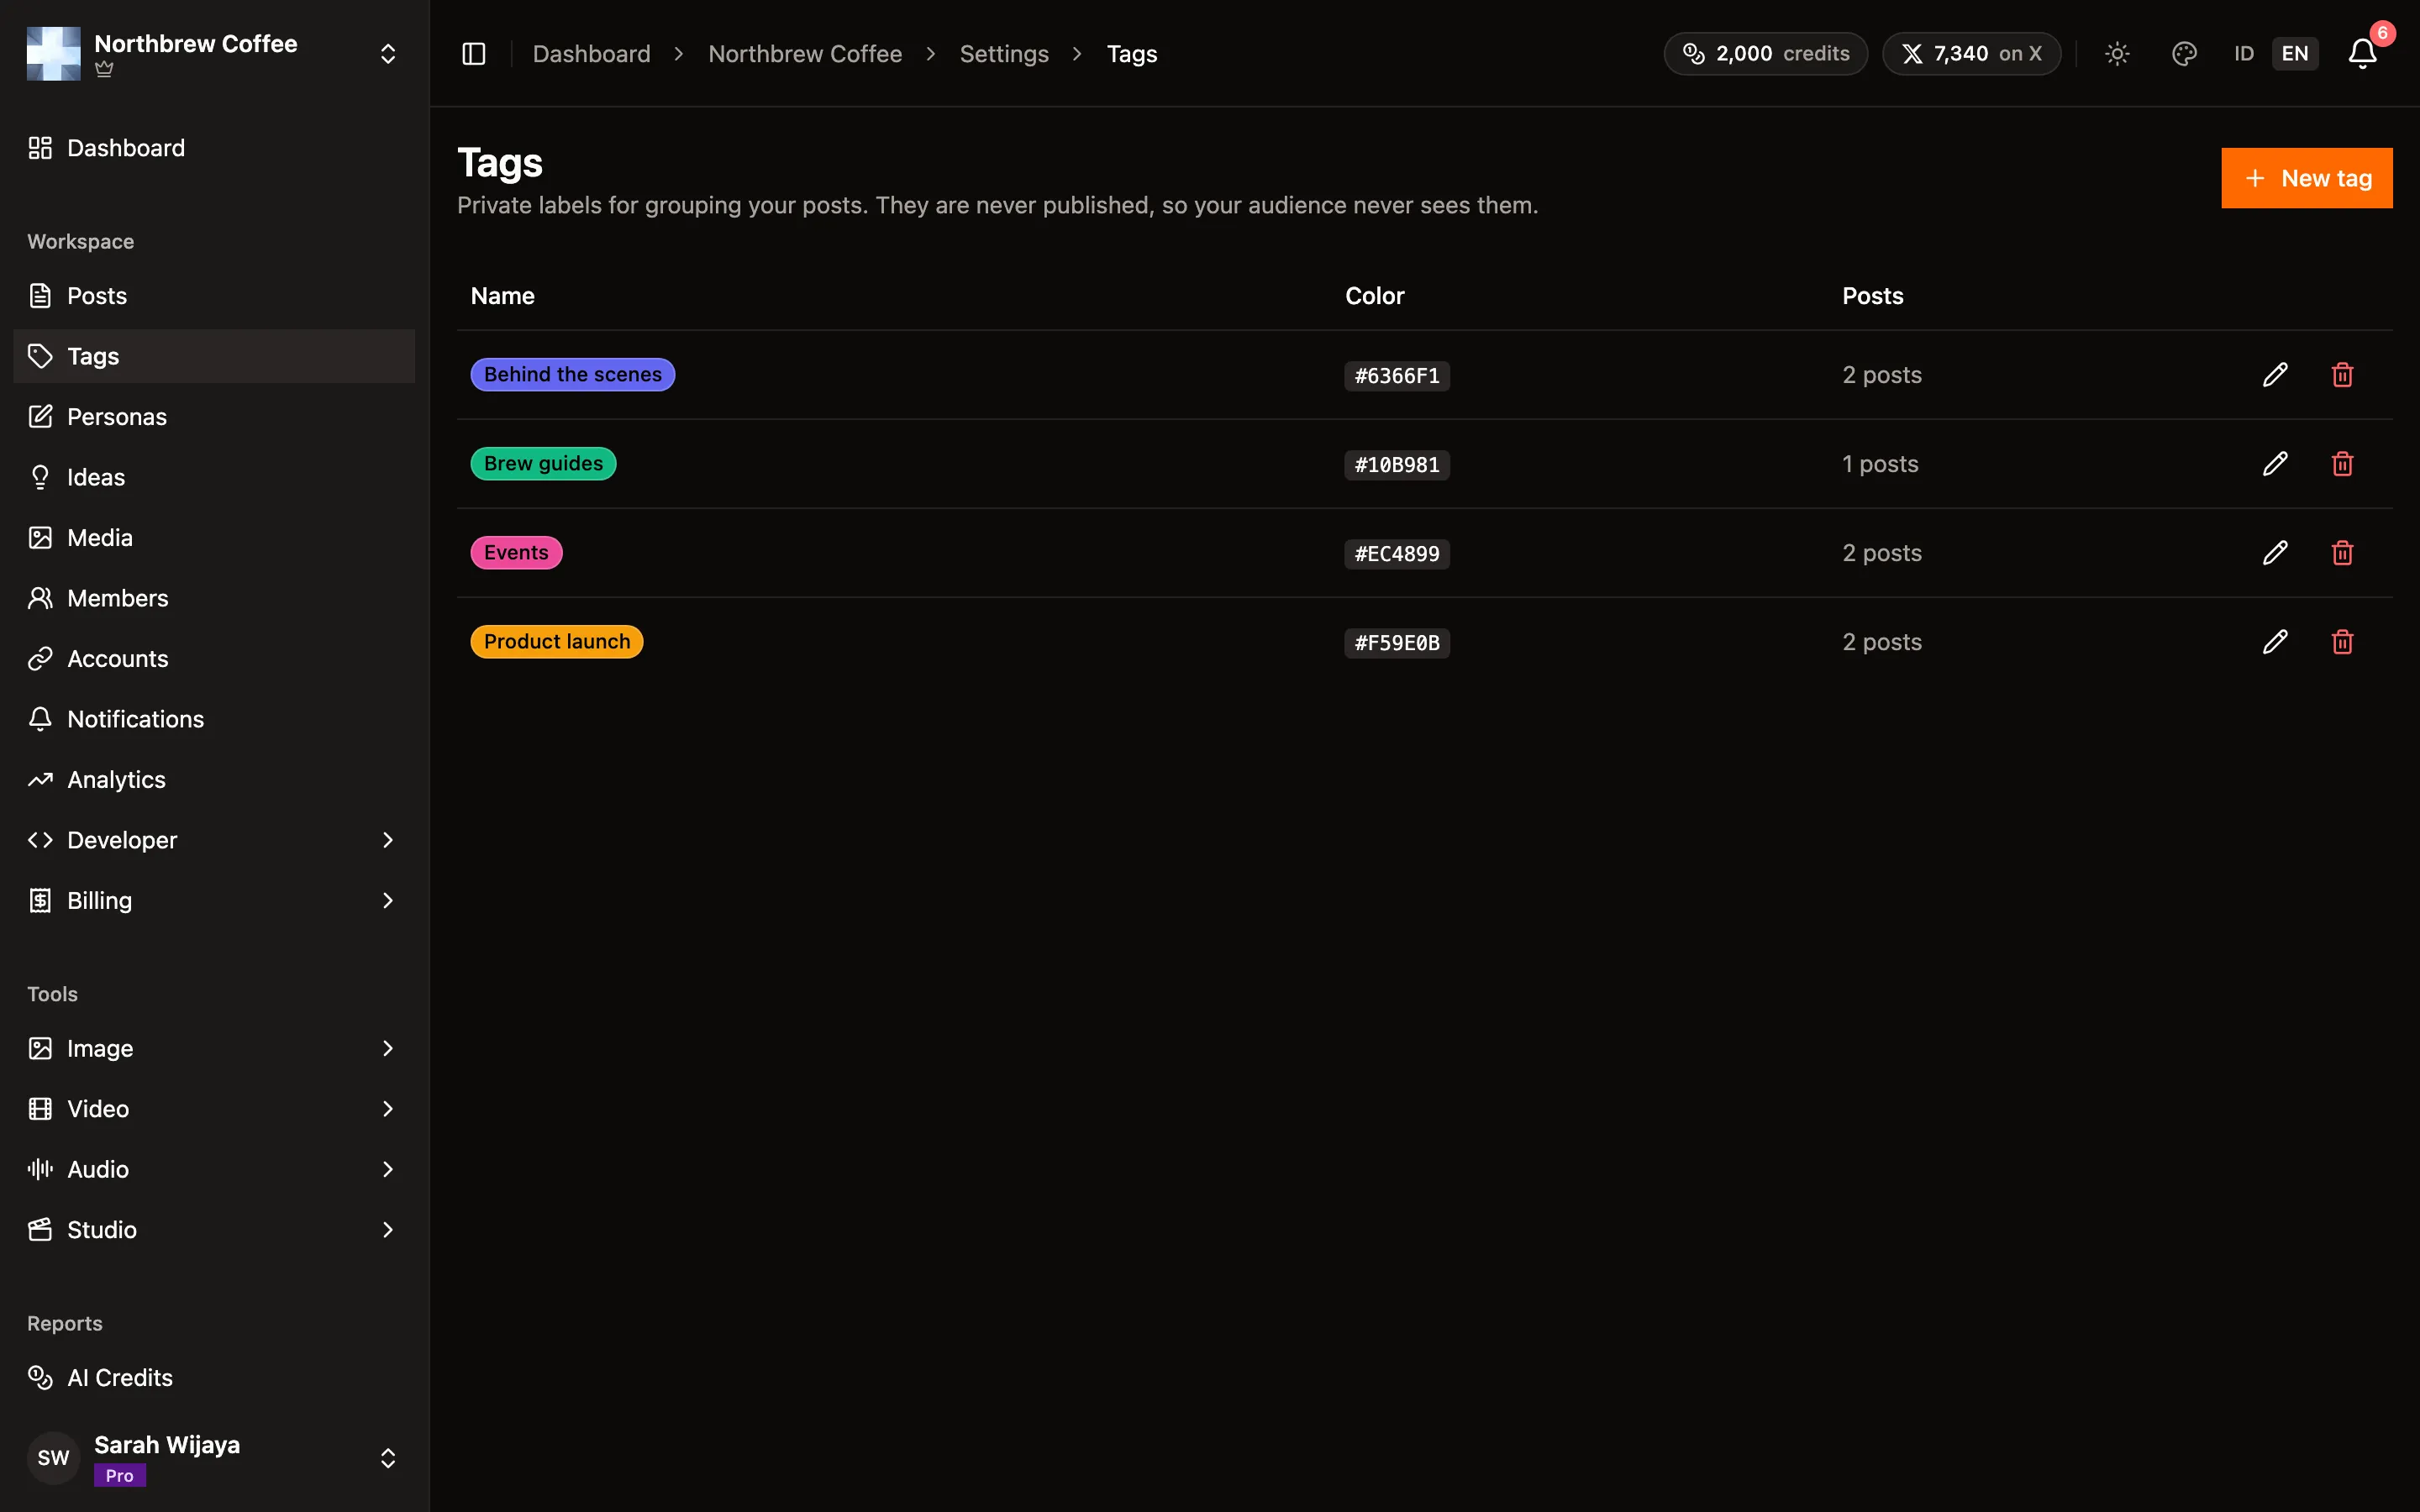Expand the Studio tools section
The image size is (2420, 1512).
pos(214,1230)
